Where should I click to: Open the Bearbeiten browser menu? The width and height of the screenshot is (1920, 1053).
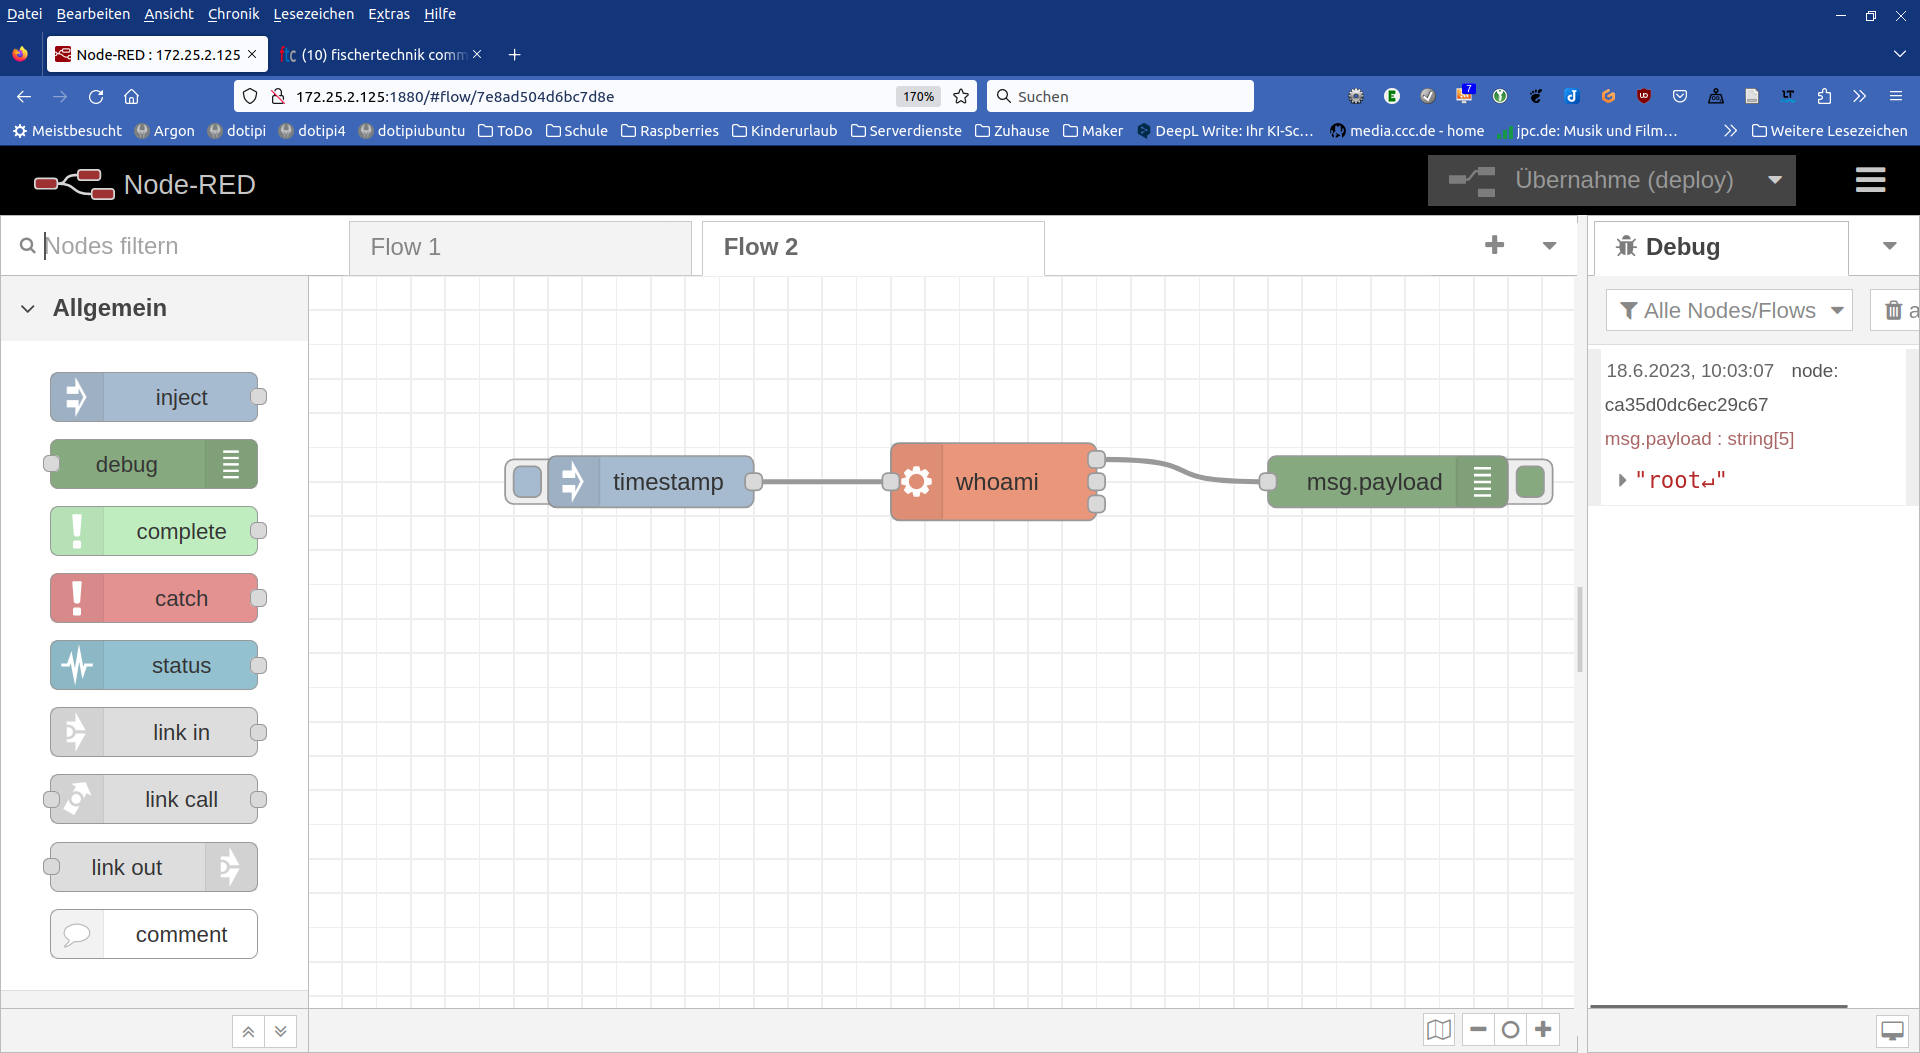(x=93, y=14)
